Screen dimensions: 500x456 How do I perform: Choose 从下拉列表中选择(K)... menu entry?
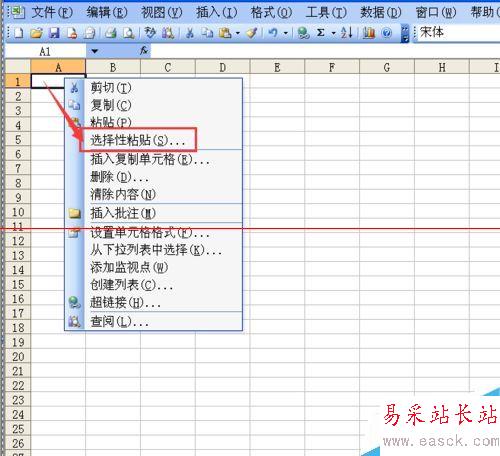pyautogui.click(x=153, y=250)
